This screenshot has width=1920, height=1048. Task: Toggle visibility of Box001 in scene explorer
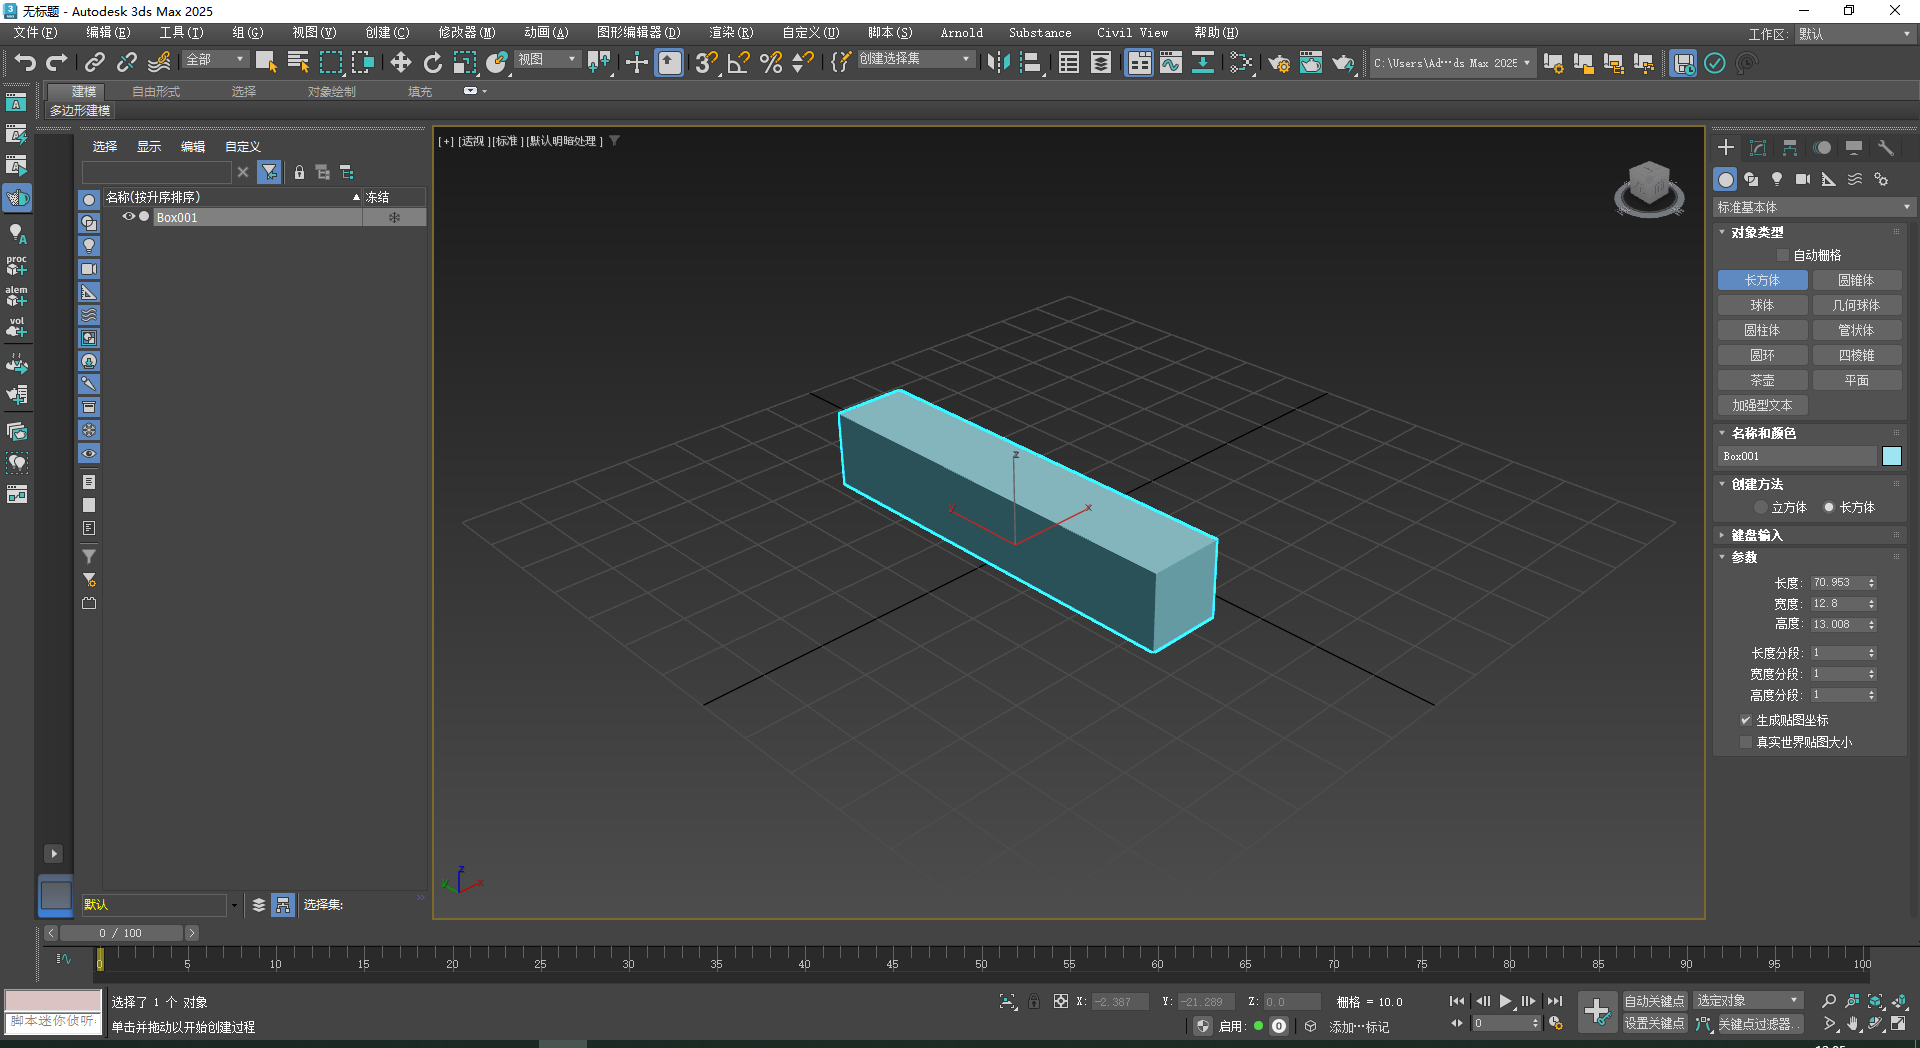click(128, 217)
